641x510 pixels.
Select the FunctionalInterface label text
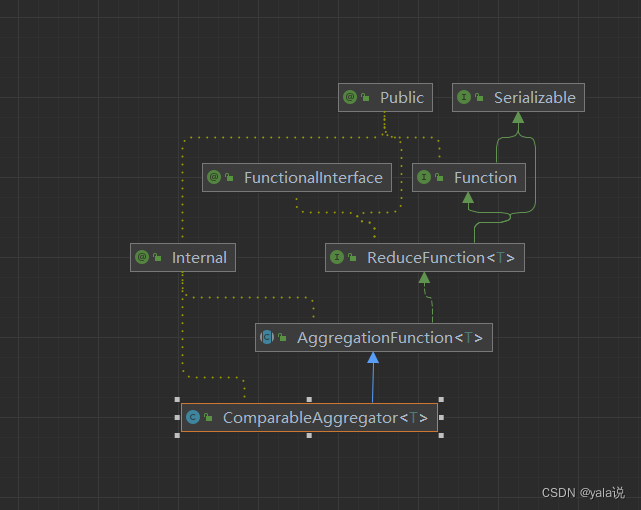tap(313, 178)
